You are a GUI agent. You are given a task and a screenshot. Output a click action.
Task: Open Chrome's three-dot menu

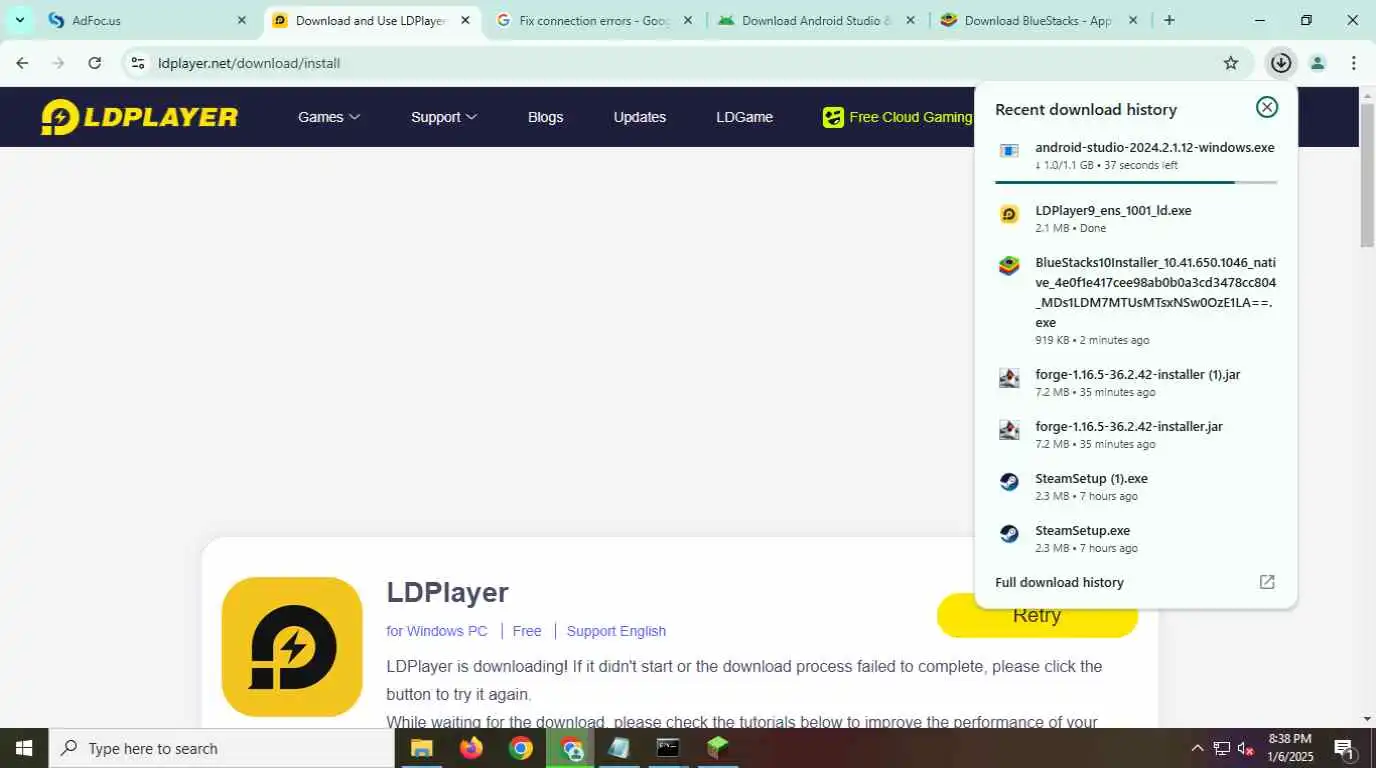tap(1354, 63)
